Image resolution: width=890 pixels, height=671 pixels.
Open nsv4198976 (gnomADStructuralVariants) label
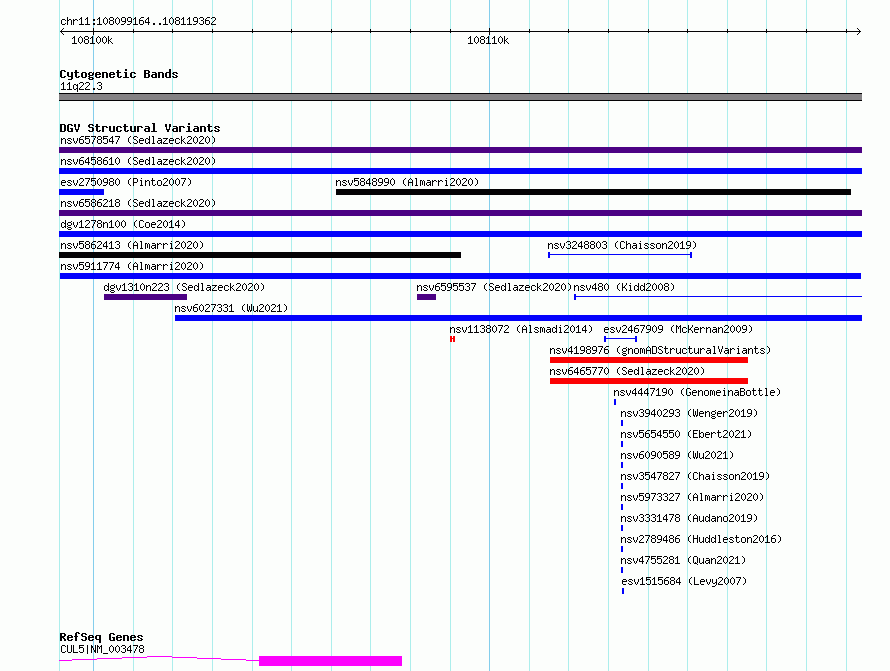click(x=660, y=350)
